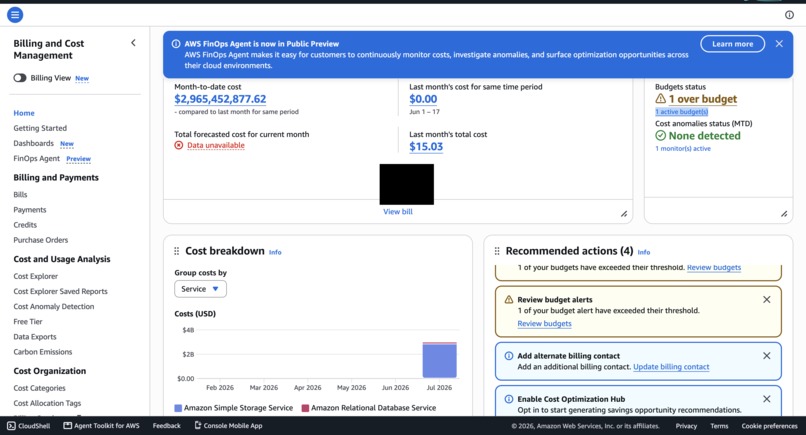The width and height of the screenshot is (806, 435).
Task: Open the Payments page
Action: point(30,210)
